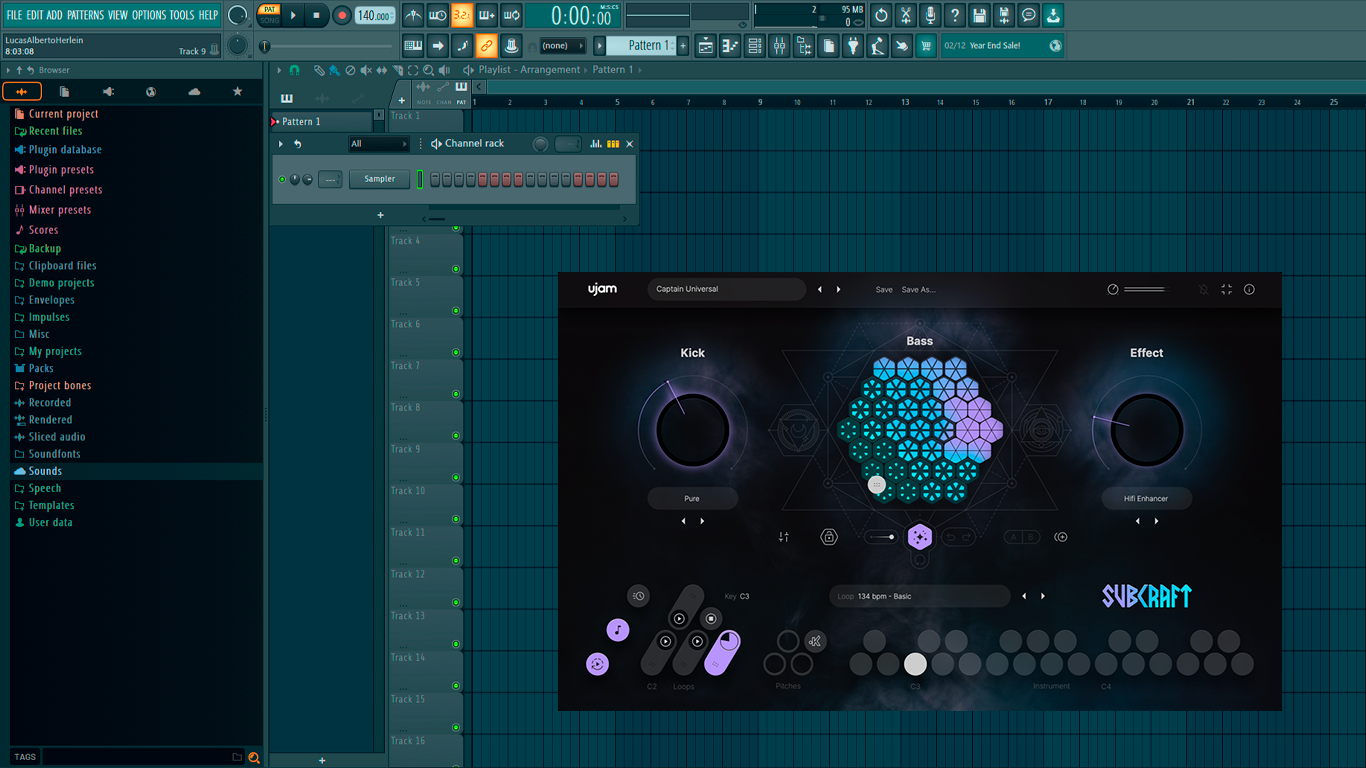Toggle the metronome icon
Image resolution: width=1366 pixels, height=768 pixels.
[413, 16]
